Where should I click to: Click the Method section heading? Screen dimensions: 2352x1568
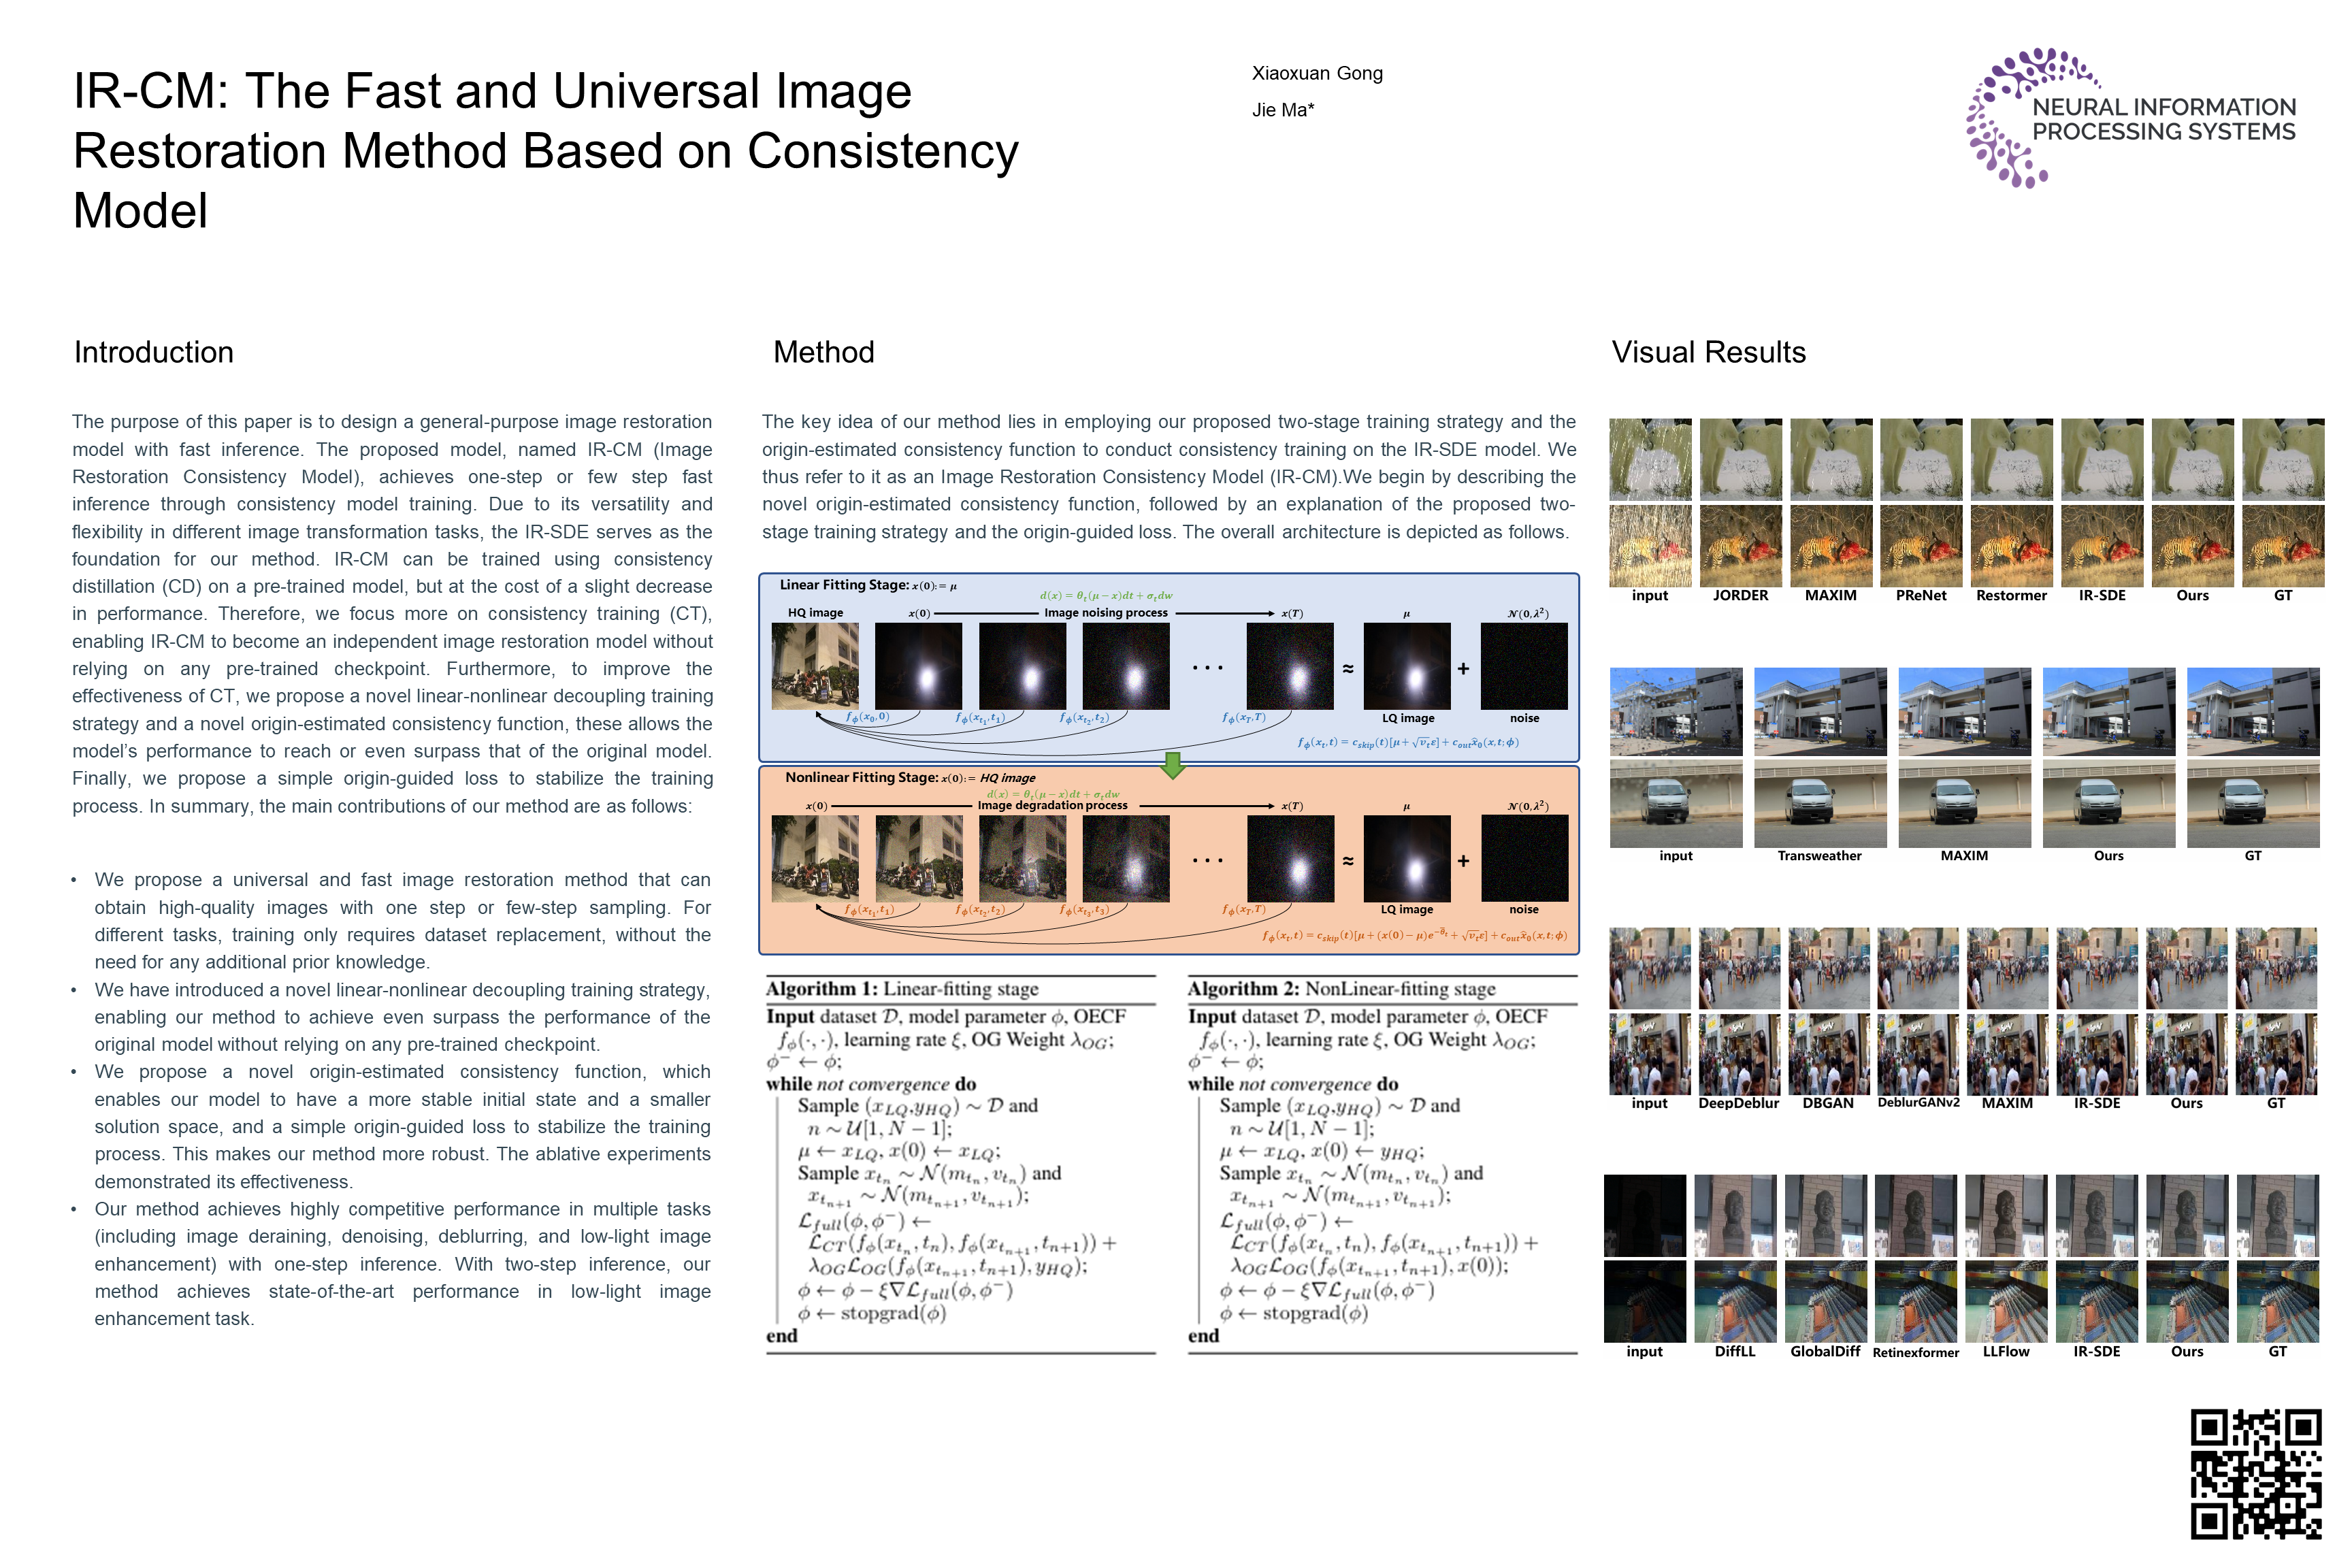point(823,352)
